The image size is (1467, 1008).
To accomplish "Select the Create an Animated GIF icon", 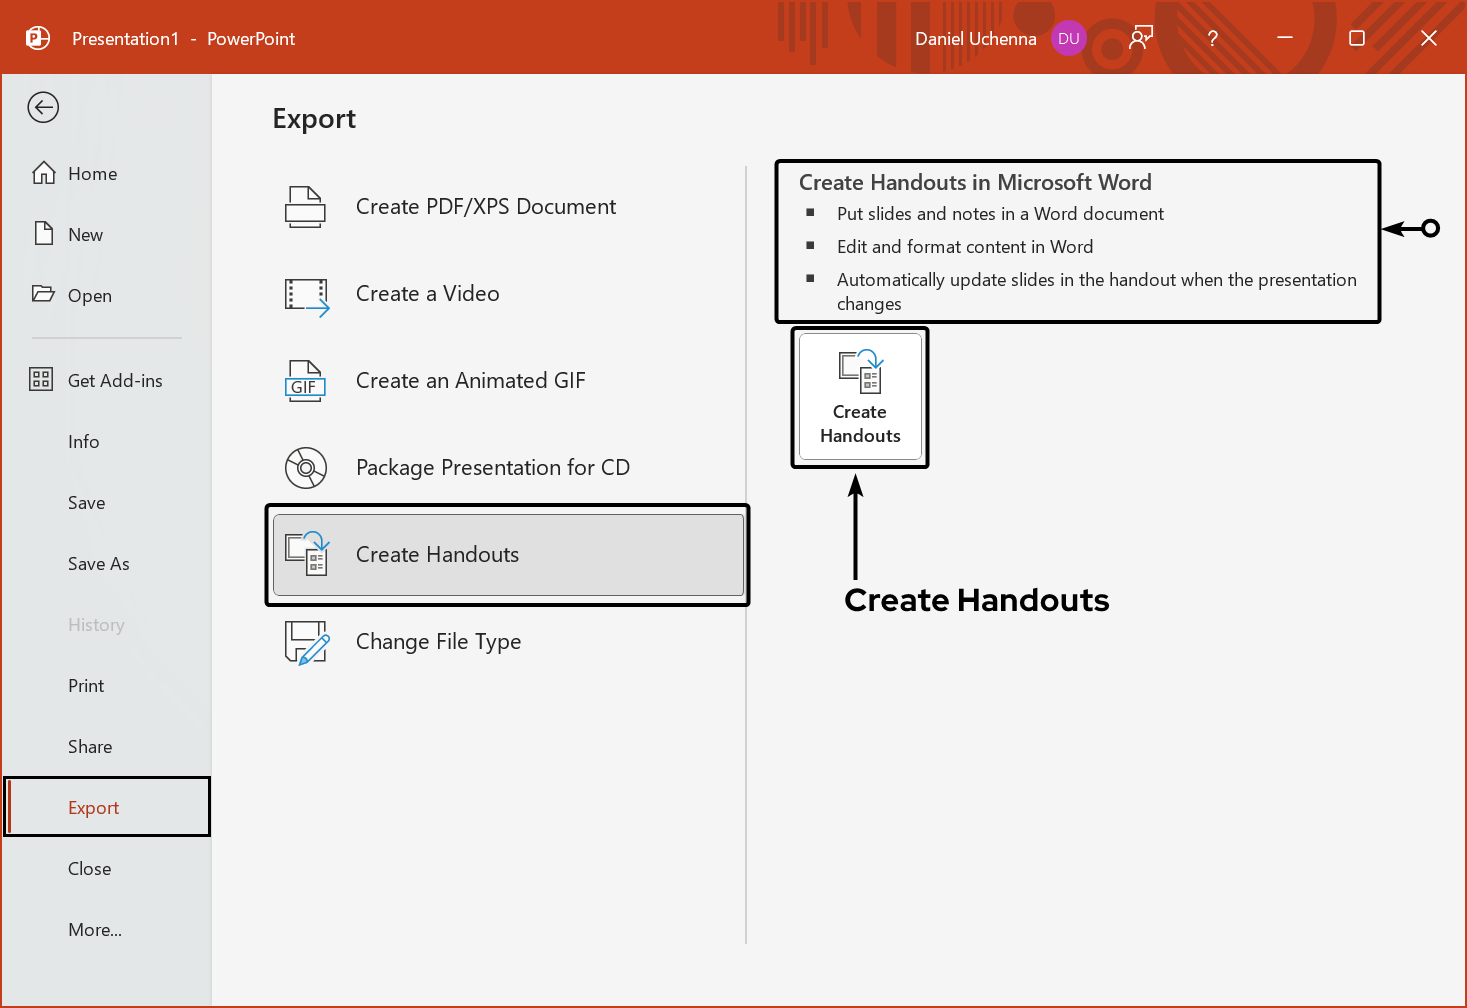I will tap(305, 381).
